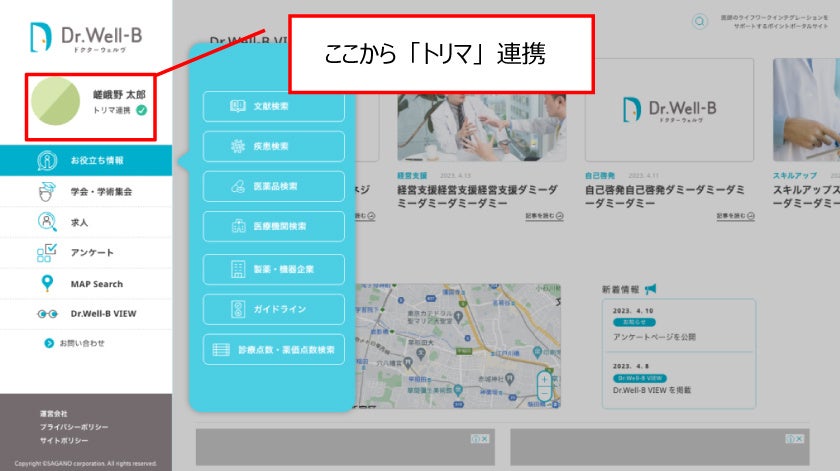The image size is (840, 471).
Task: Open サイトポリシー footer link
Action: pos(64,440)
